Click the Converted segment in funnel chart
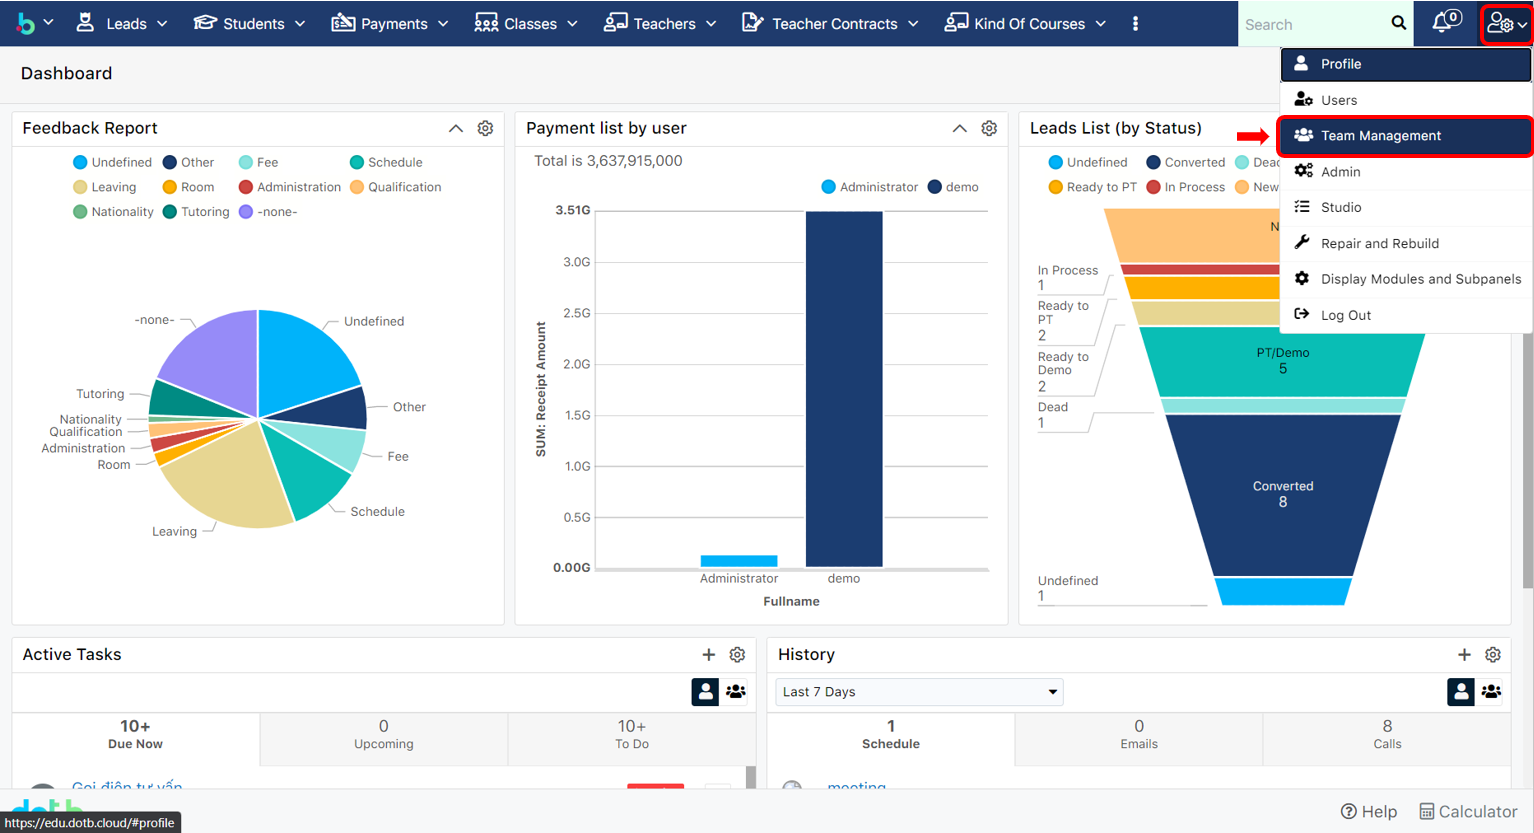 pos(1282,494)
